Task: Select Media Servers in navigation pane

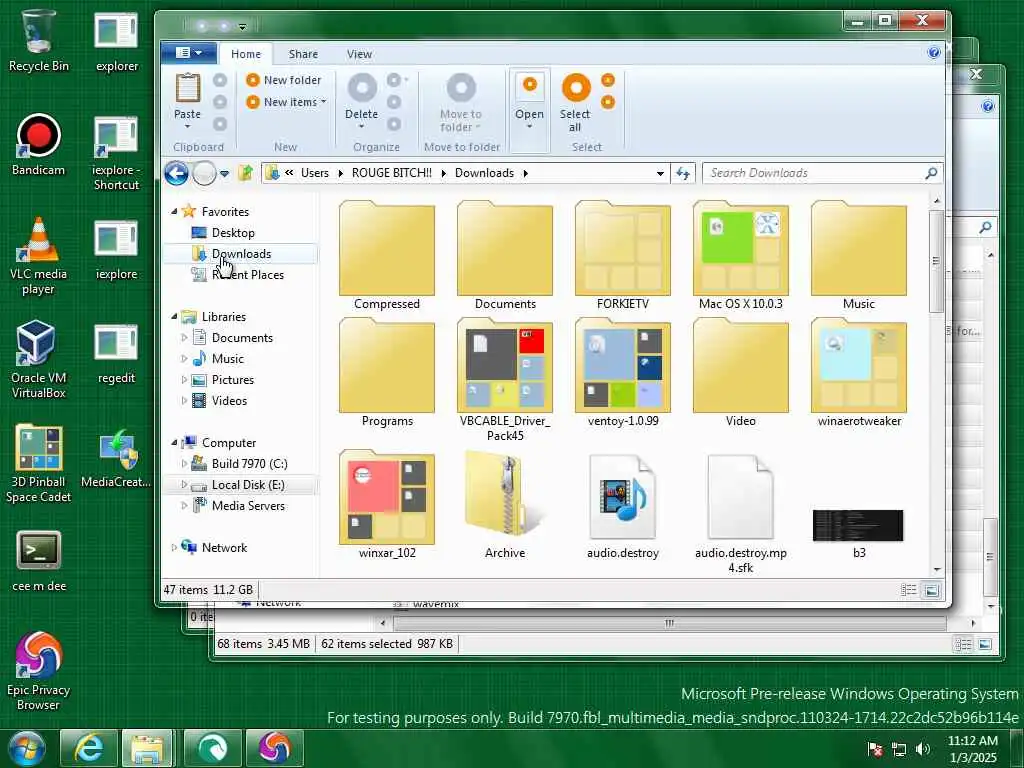Action: coord(248,505)
